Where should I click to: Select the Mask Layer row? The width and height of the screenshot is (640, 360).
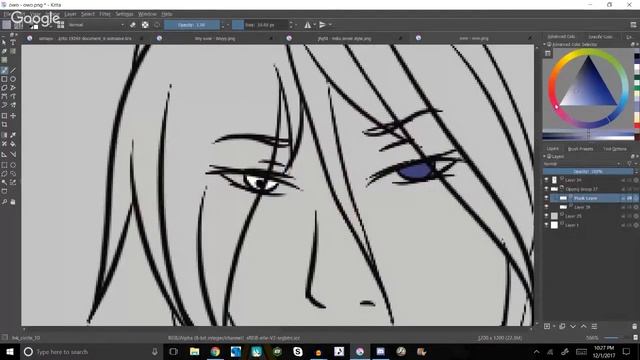[594, 198]
